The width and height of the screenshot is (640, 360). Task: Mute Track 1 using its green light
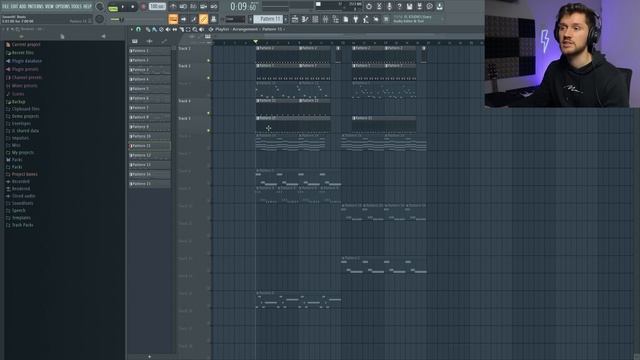pos(209,60)
